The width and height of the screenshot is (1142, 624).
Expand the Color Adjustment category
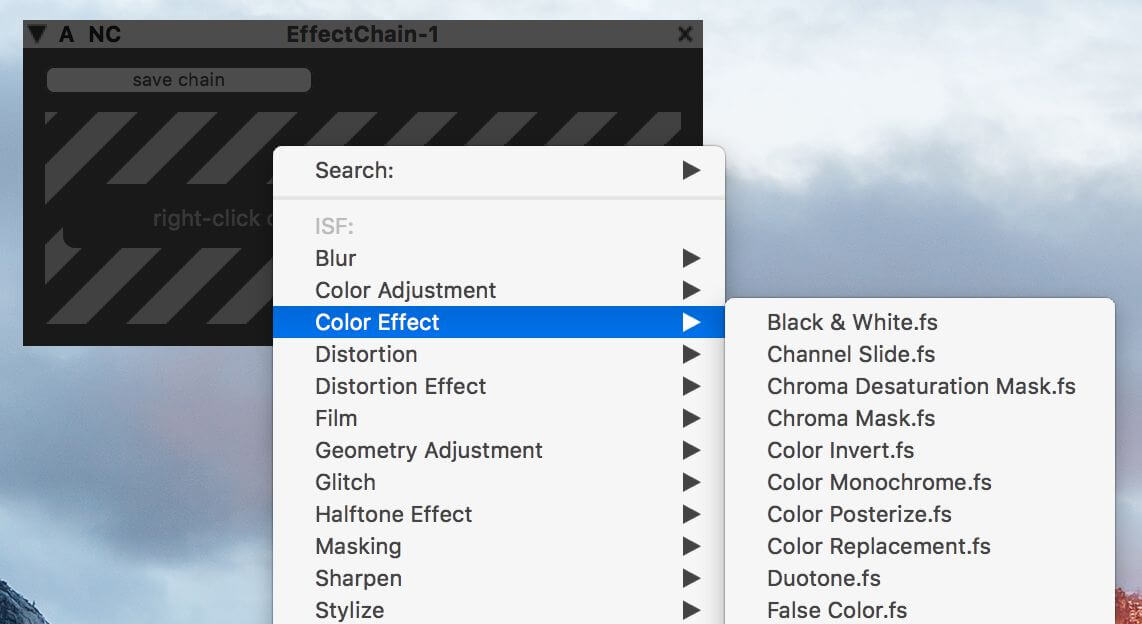pos(499,290)
